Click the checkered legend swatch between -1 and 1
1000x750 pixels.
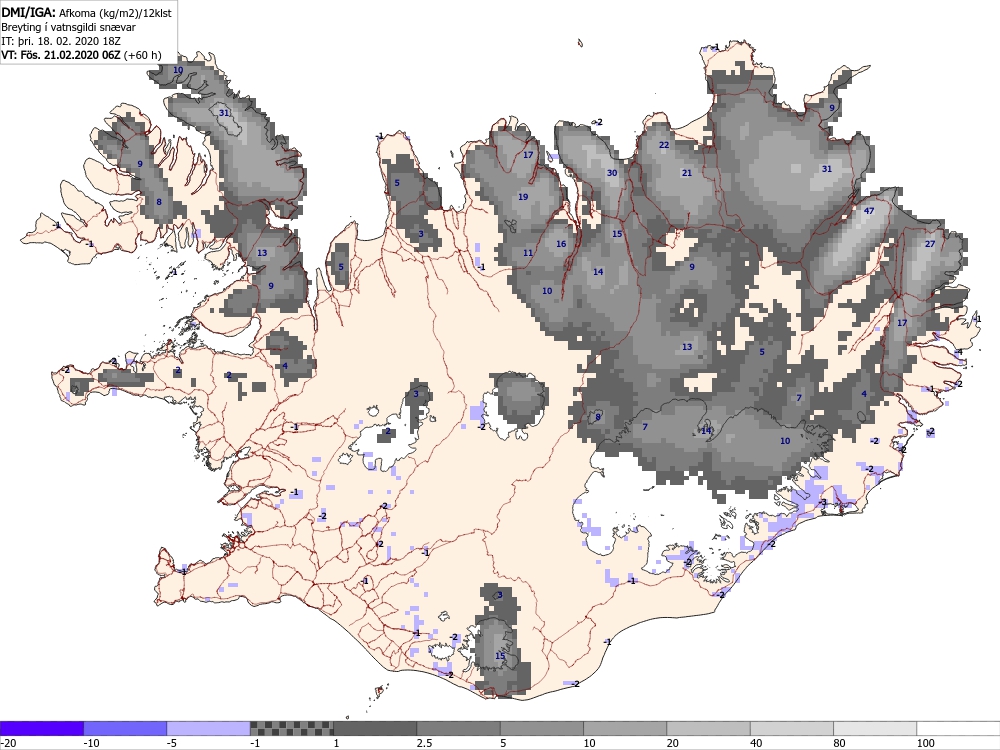pos(291,728)
